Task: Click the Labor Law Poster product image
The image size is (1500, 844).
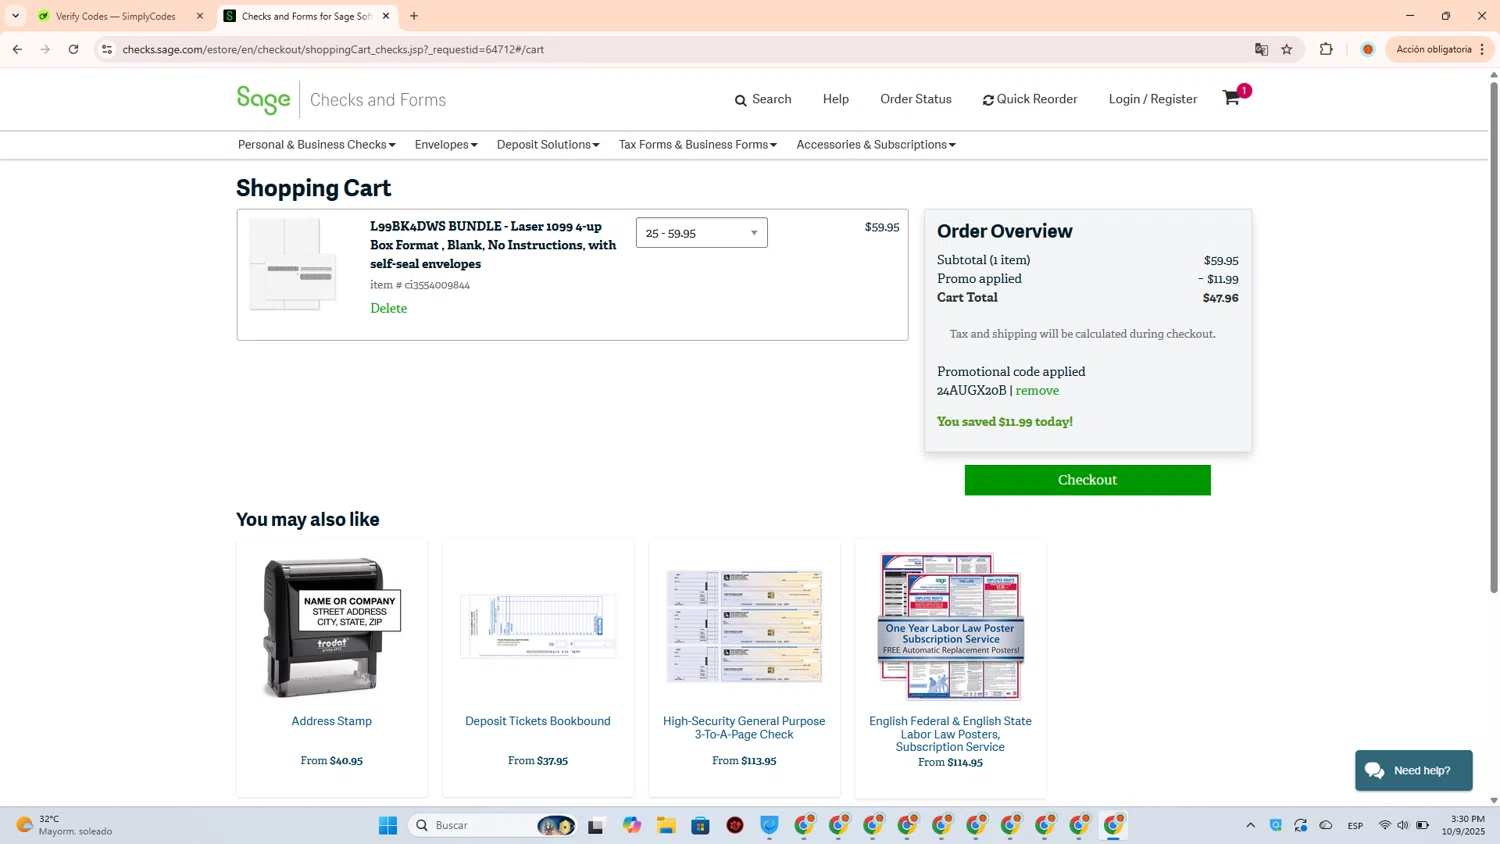Action: tap(950, 627)
